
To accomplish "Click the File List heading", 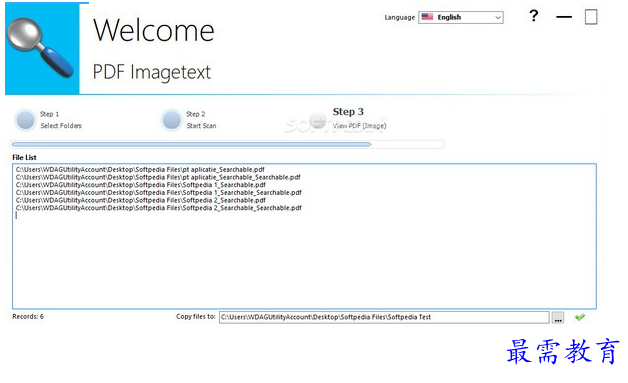I will point(24,157).
